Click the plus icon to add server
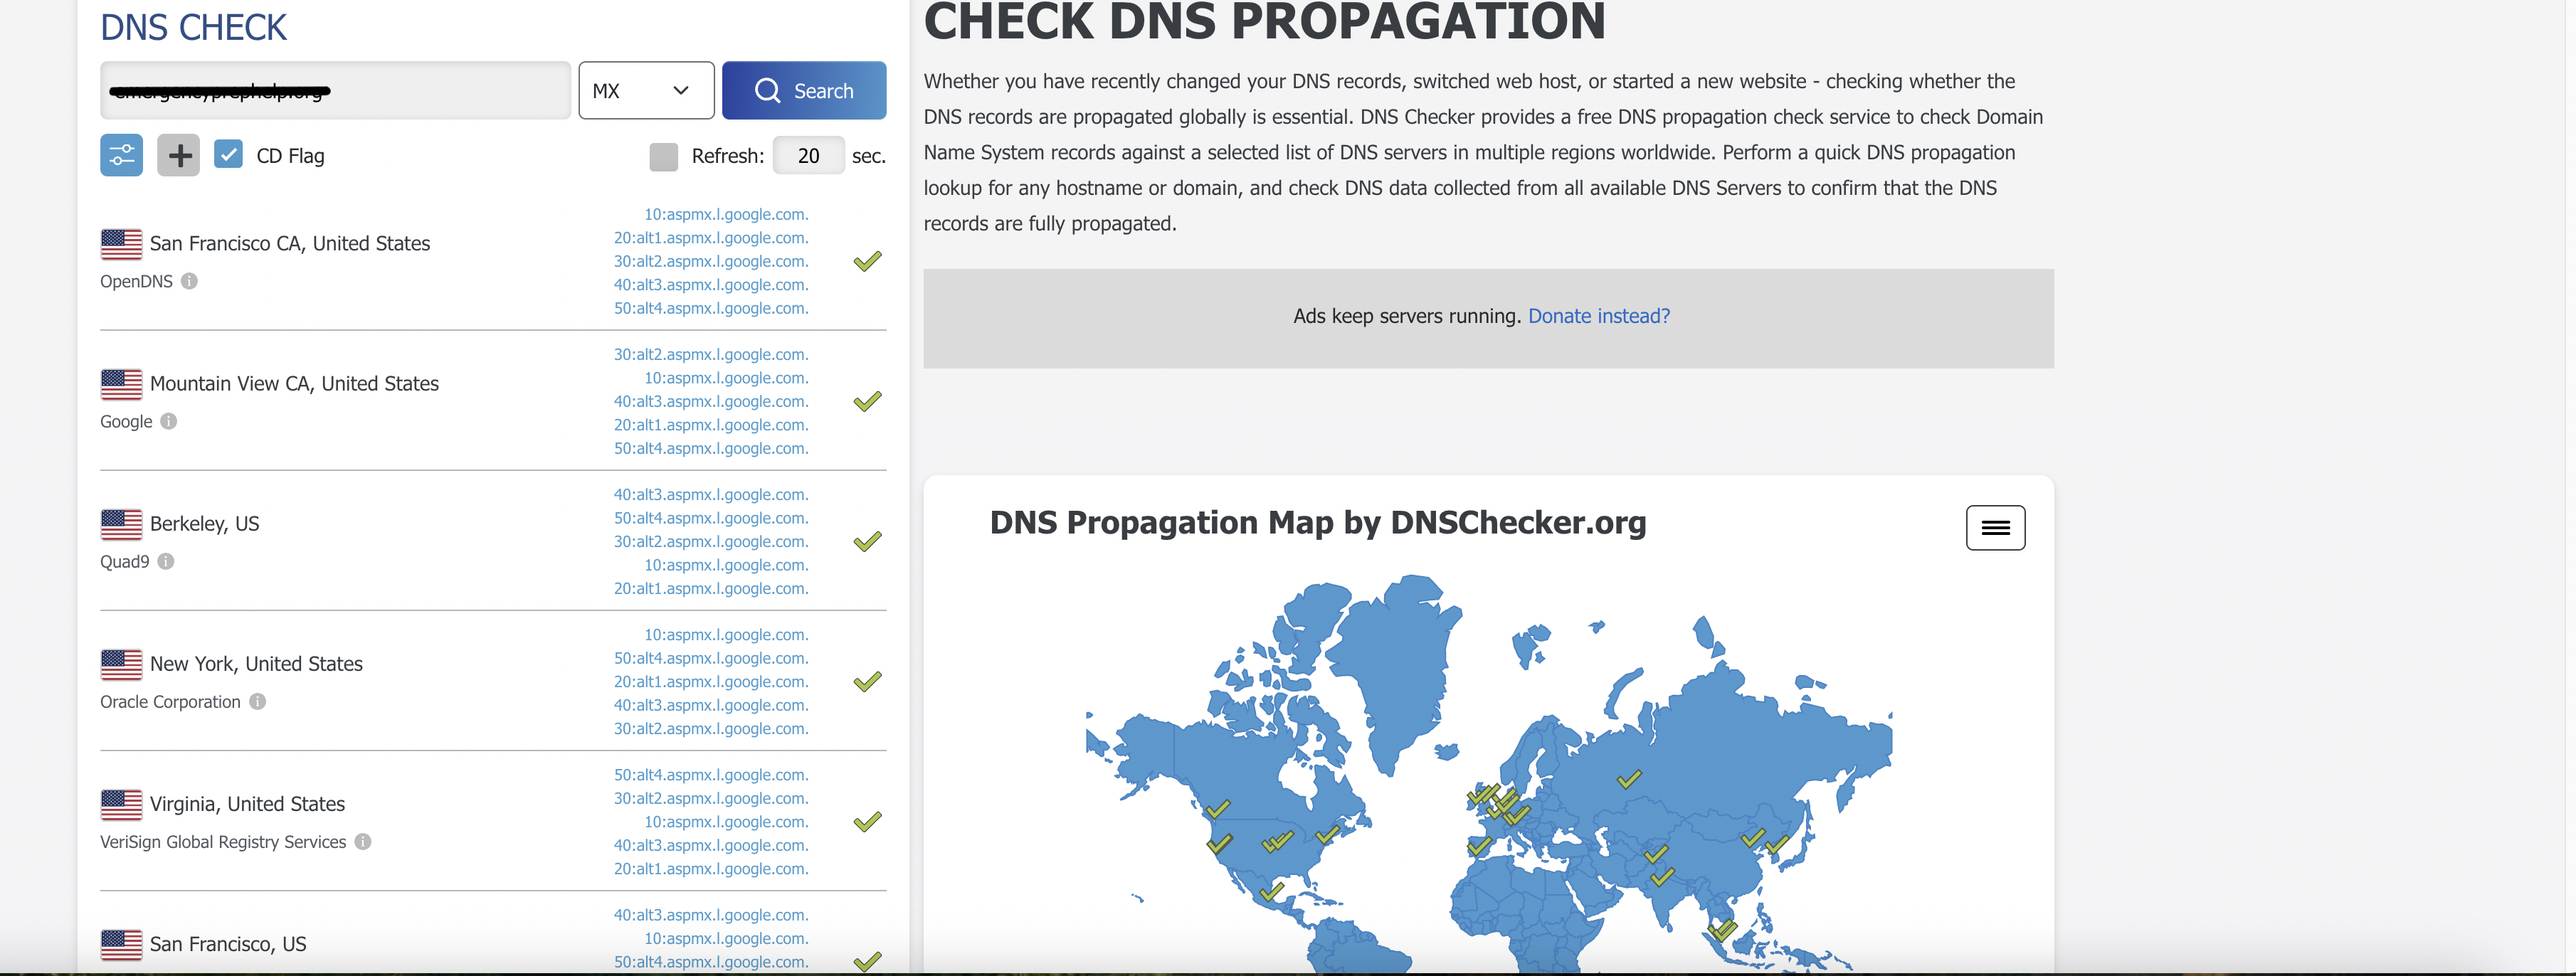2576x976 pixels. (178, 155)
